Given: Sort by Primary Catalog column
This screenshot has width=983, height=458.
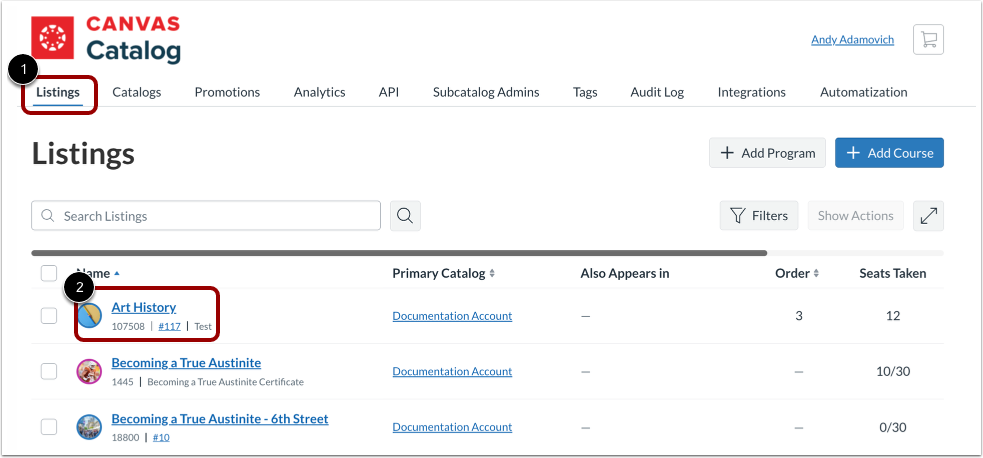Looking at the screenshot, I should (x=443, y=273).
